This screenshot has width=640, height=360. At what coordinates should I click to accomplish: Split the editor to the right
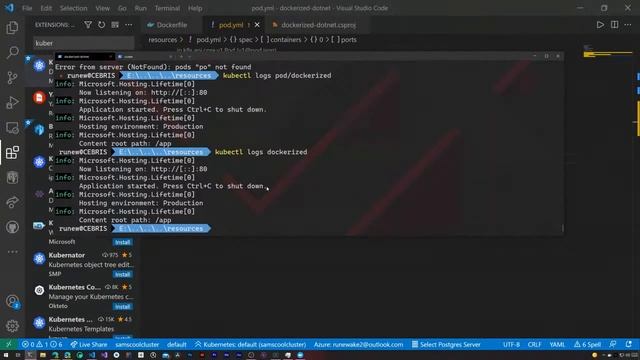tap(614, 25)
